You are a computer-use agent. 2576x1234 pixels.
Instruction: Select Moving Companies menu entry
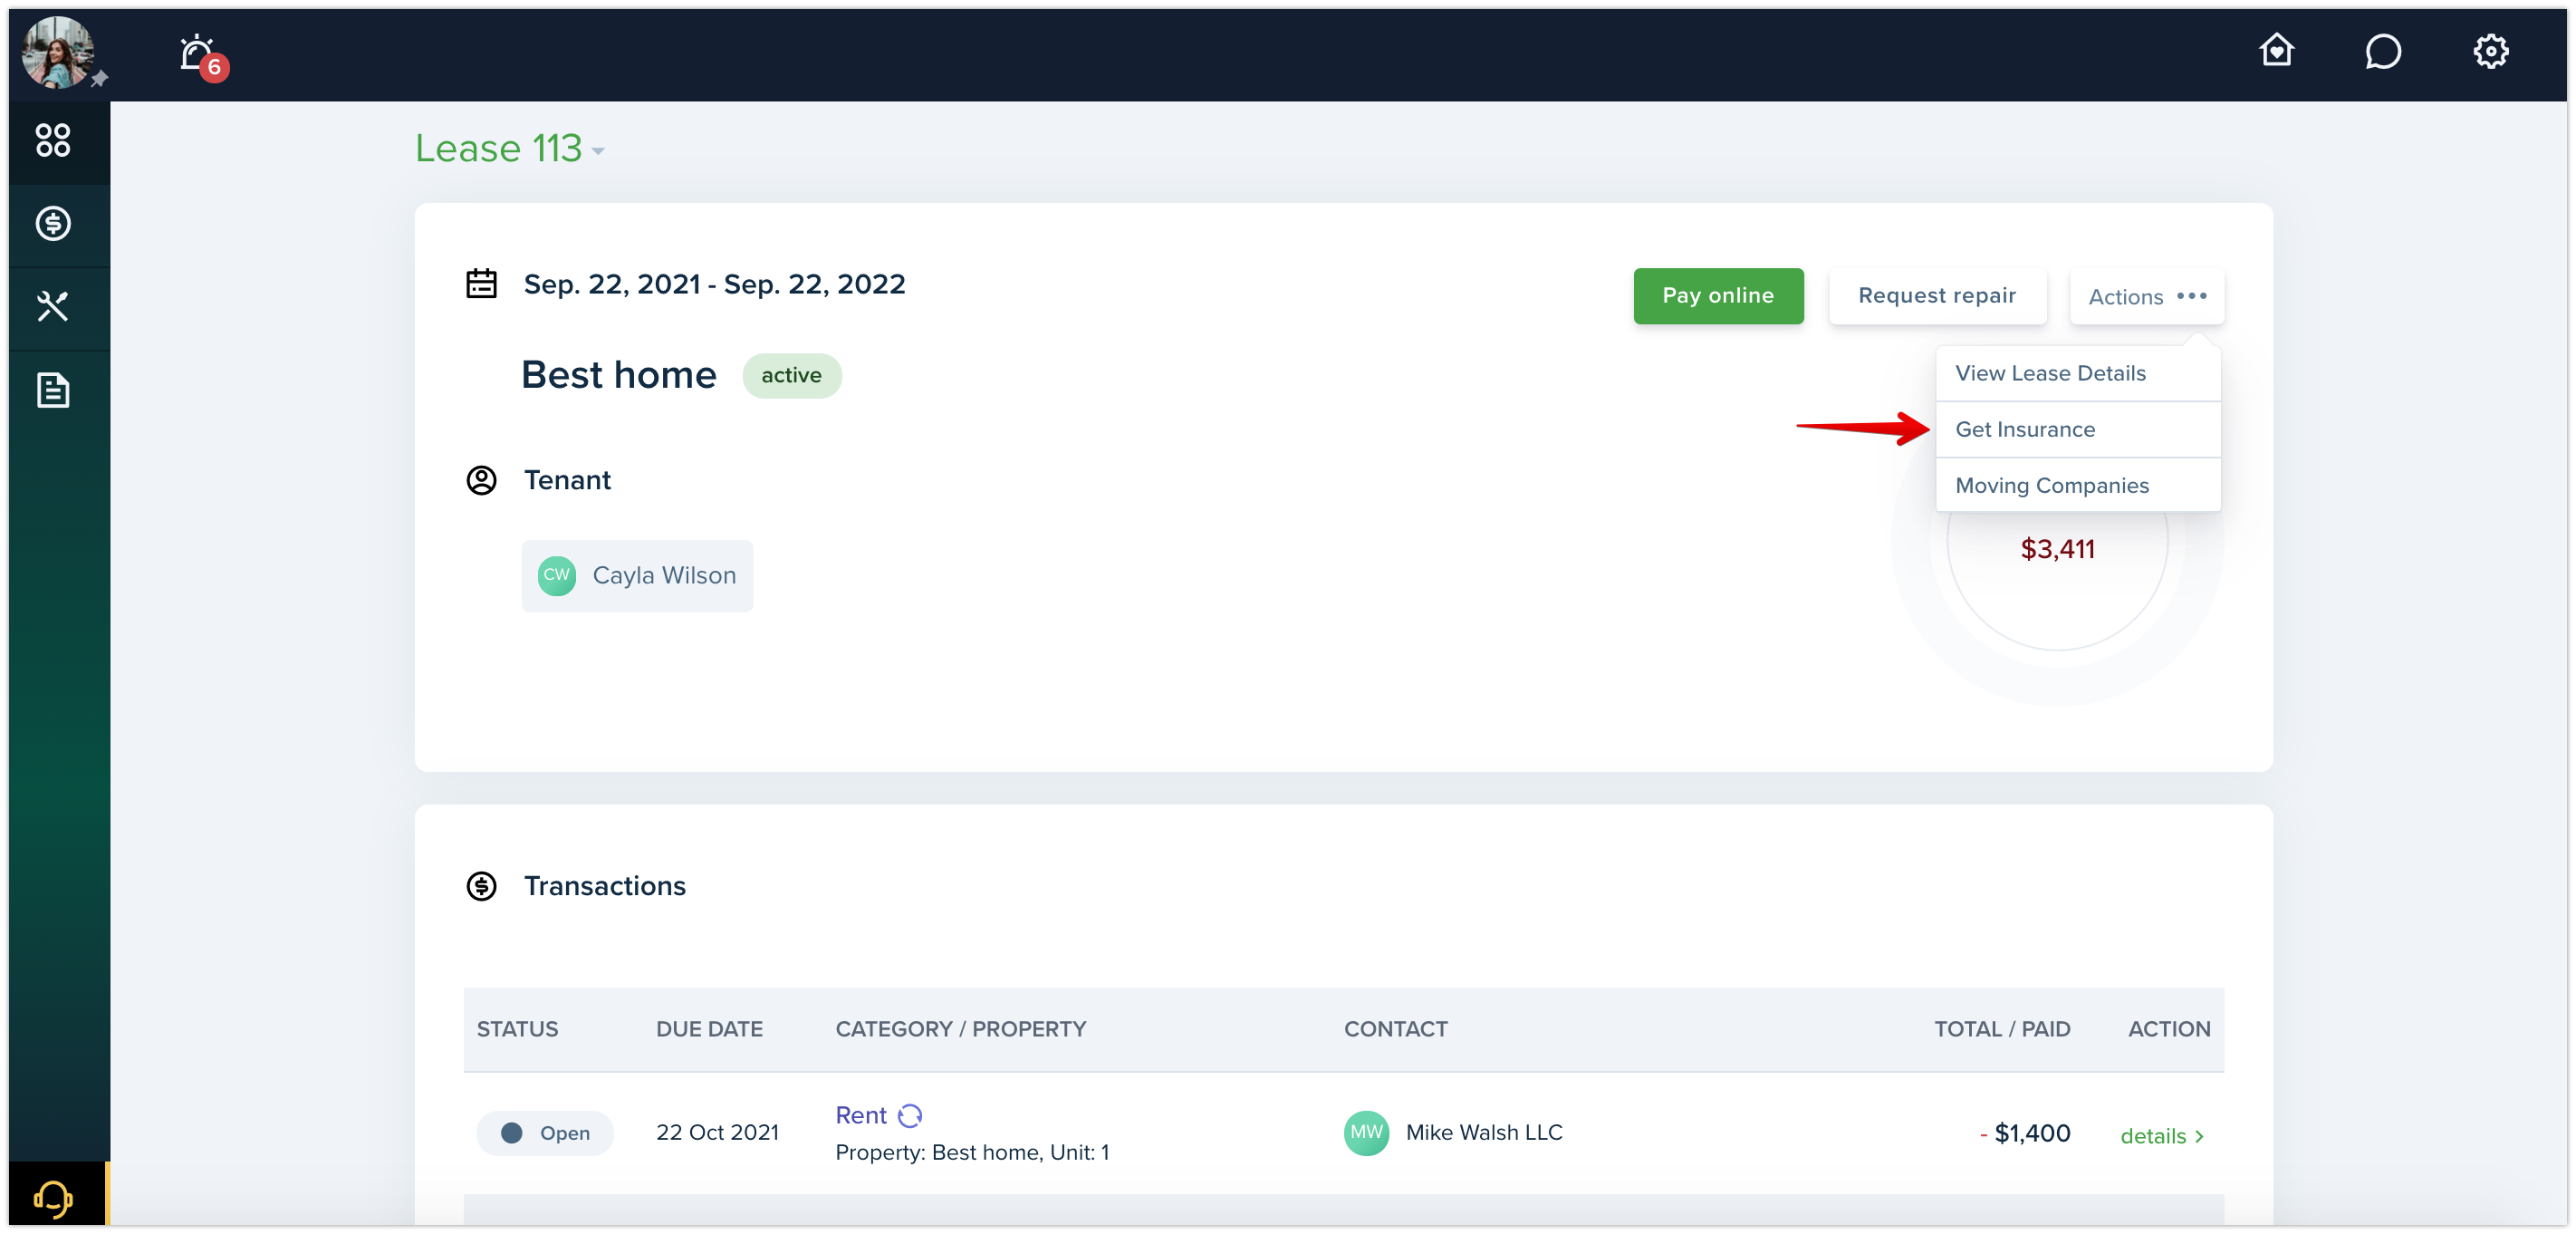click(x=2077, y=485)
